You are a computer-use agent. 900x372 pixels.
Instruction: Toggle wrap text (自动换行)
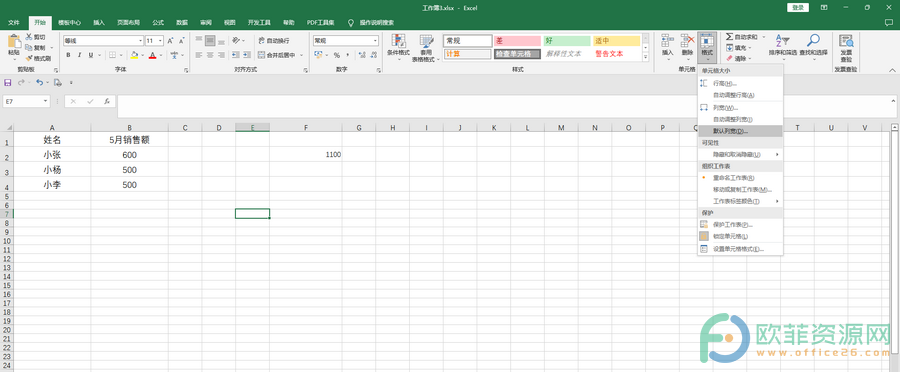[x=274, y=41]
